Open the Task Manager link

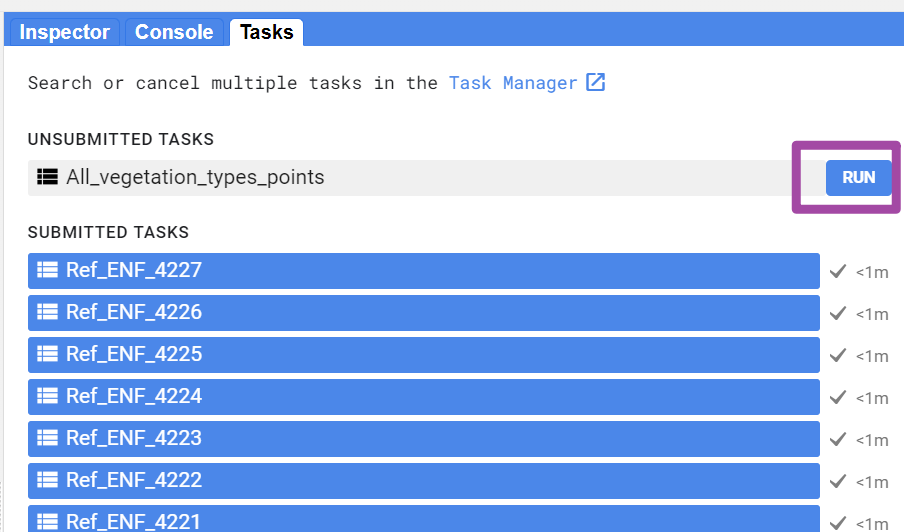click(x=513, y=83)
